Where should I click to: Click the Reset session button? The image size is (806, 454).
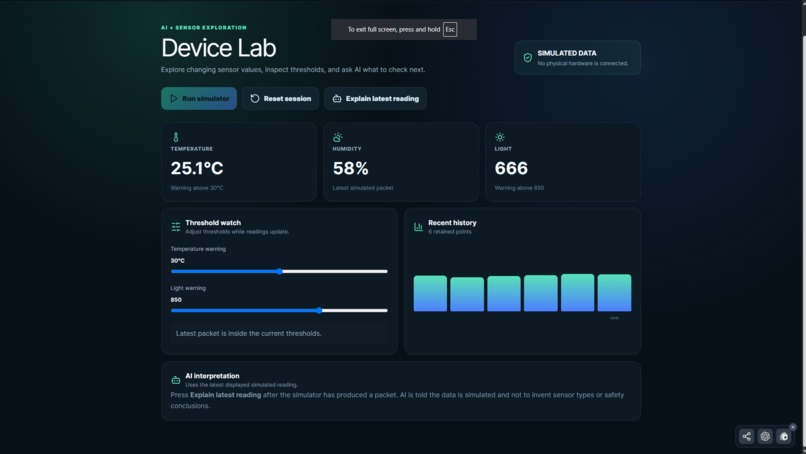(x=280, y=98)
